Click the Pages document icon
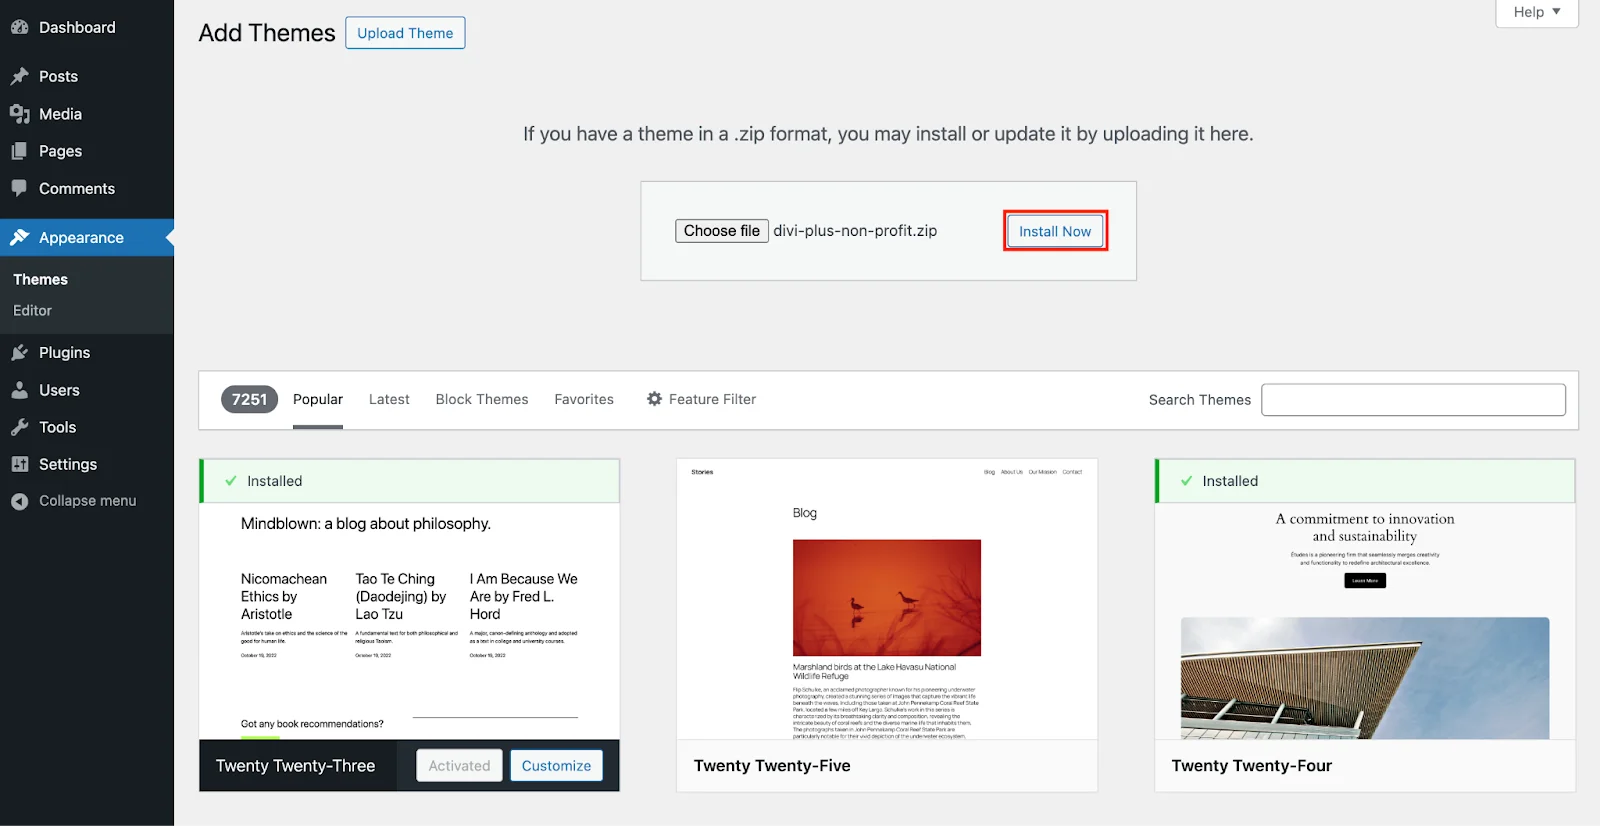 tap(19, 151)
